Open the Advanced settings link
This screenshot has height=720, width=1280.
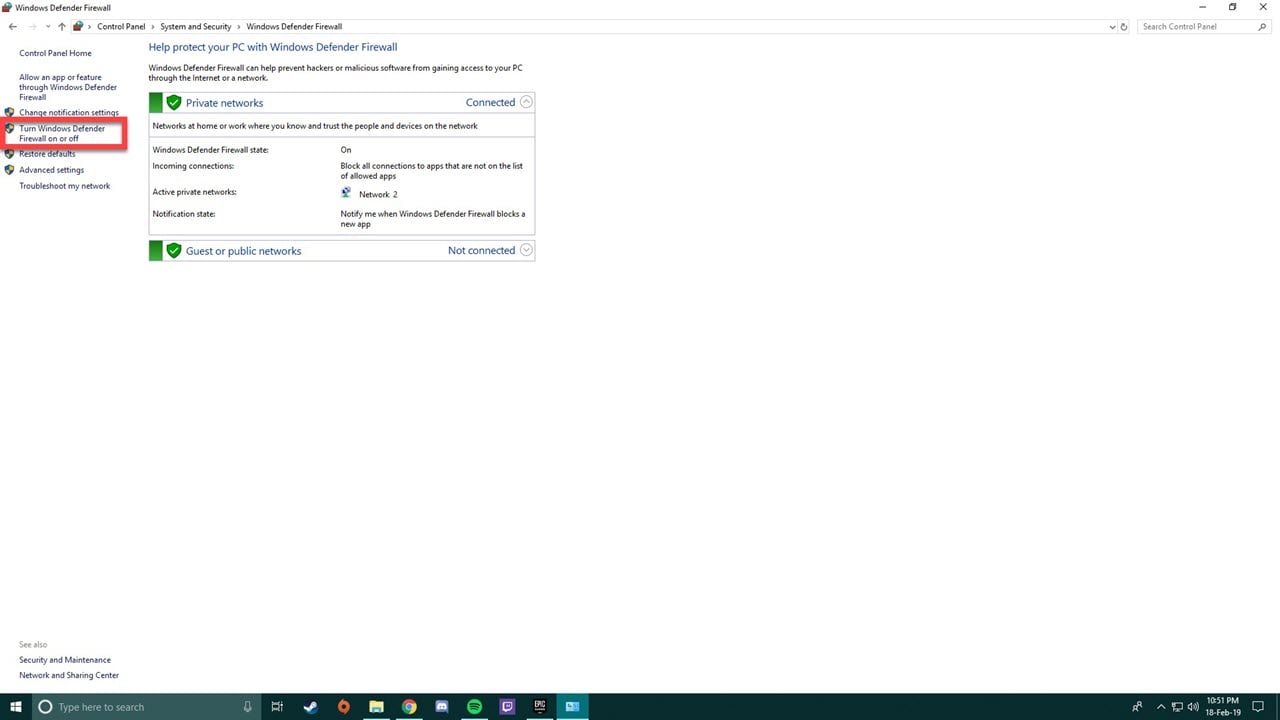pyautogui.click(x=51, y=170)
